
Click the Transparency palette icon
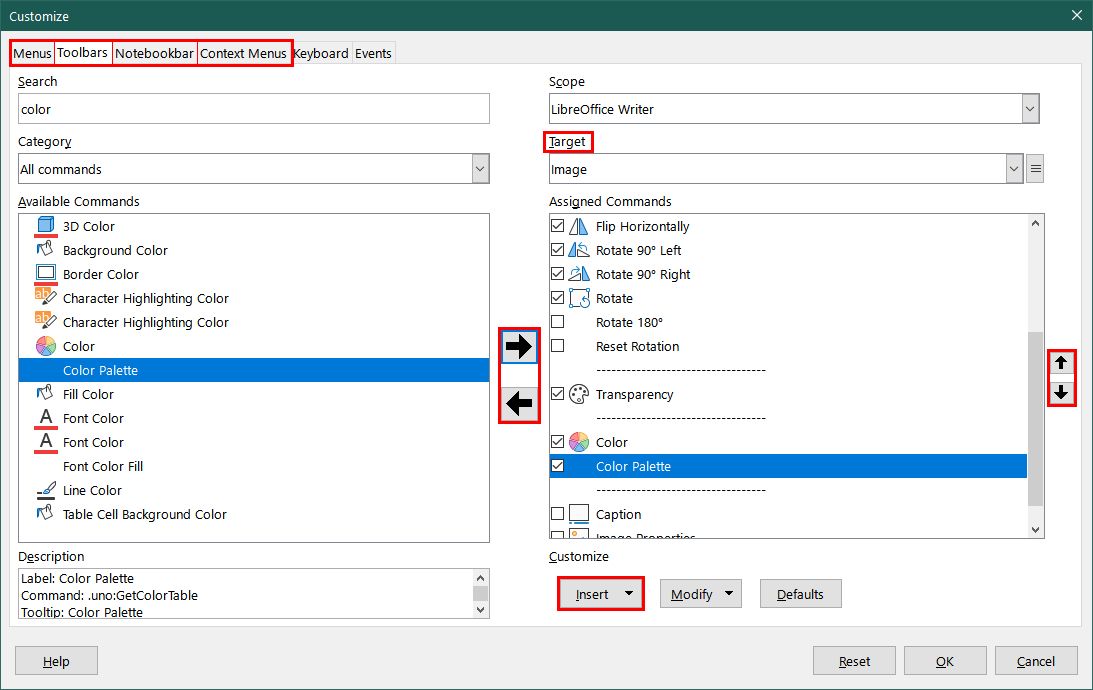[x=579, y=394]
